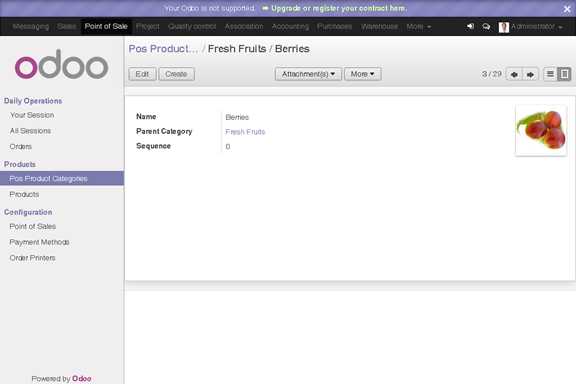This screenshot has height=384, width=576.
Task: Open the Purchases menu
Action: pyautogui.click(x=334, y=26)
